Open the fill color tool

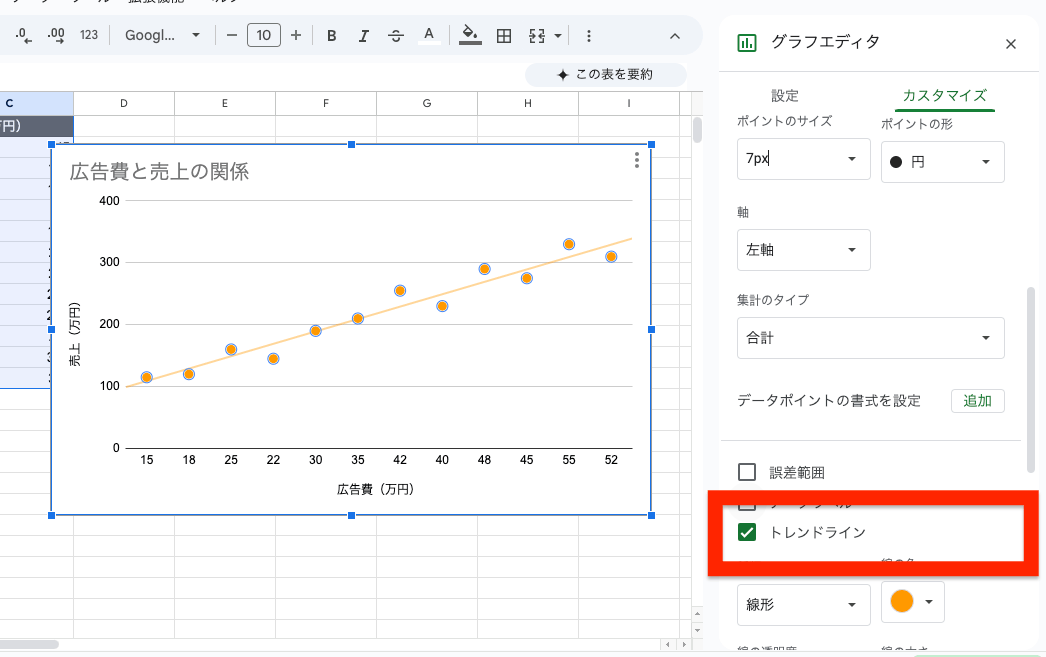[470, 35]
